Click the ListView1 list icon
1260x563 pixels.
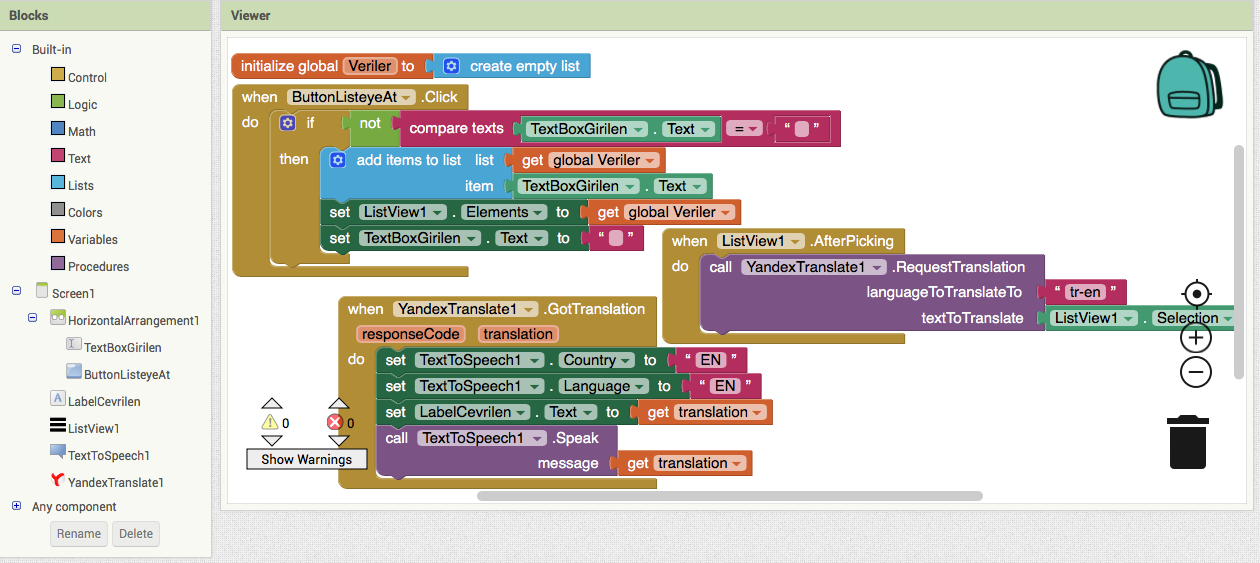tap(58, 425)
